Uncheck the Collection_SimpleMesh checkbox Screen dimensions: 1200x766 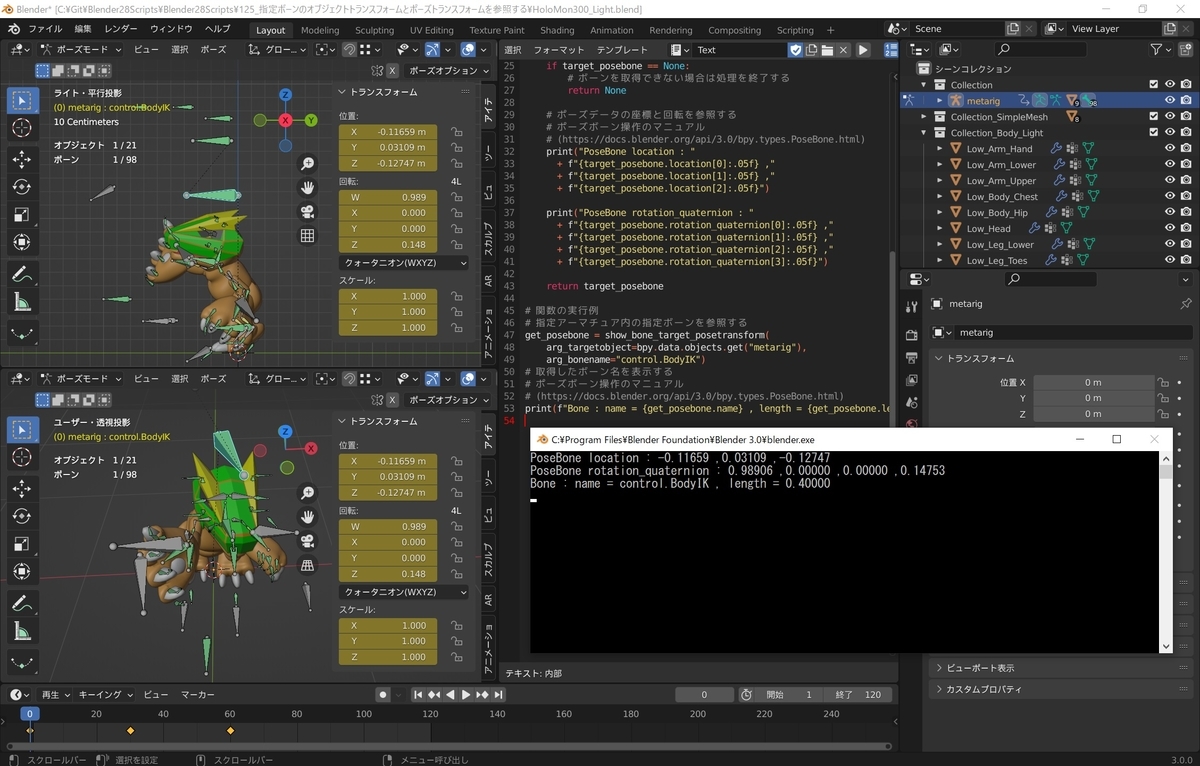1153,117
